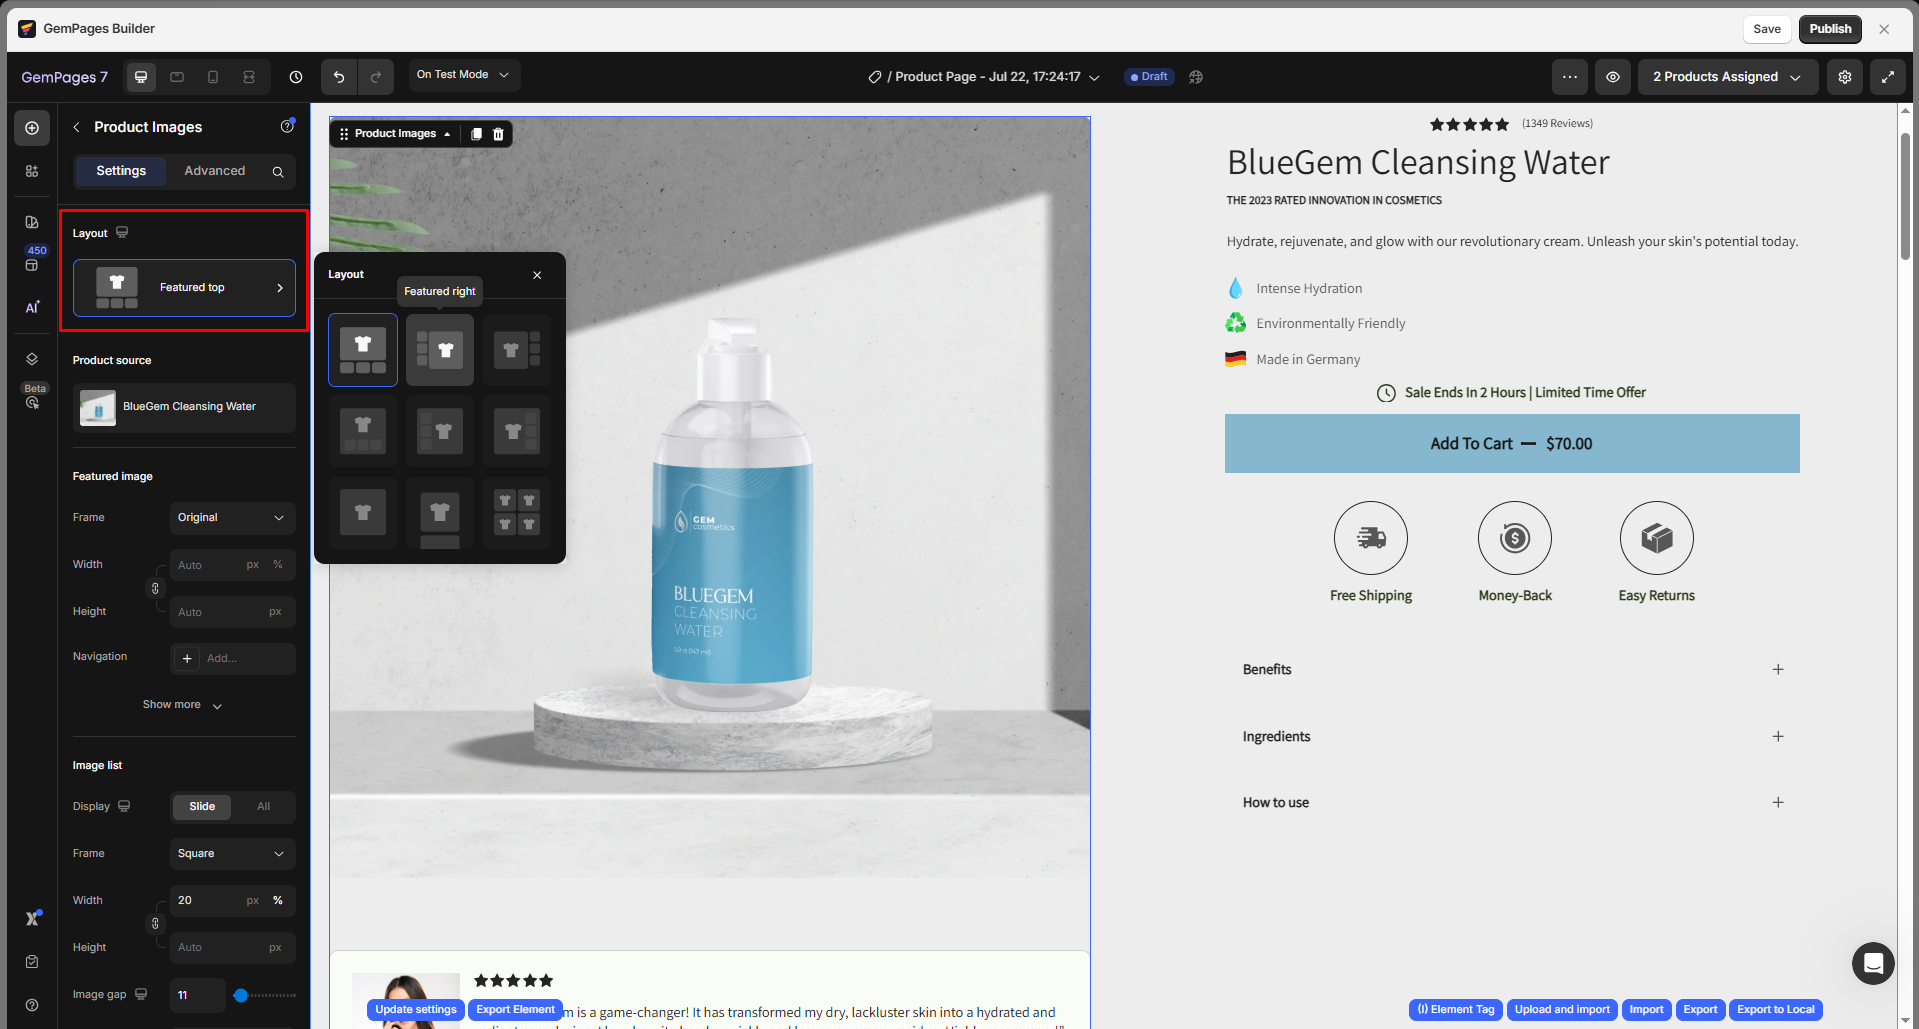
Task: Open the three-dots more options menu
Action: [1570, 77]
